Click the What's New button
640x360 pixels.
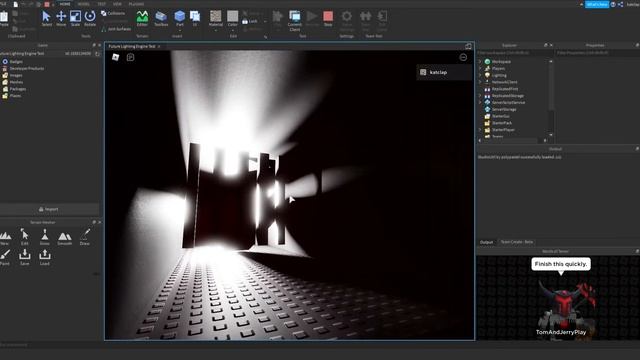597,4
